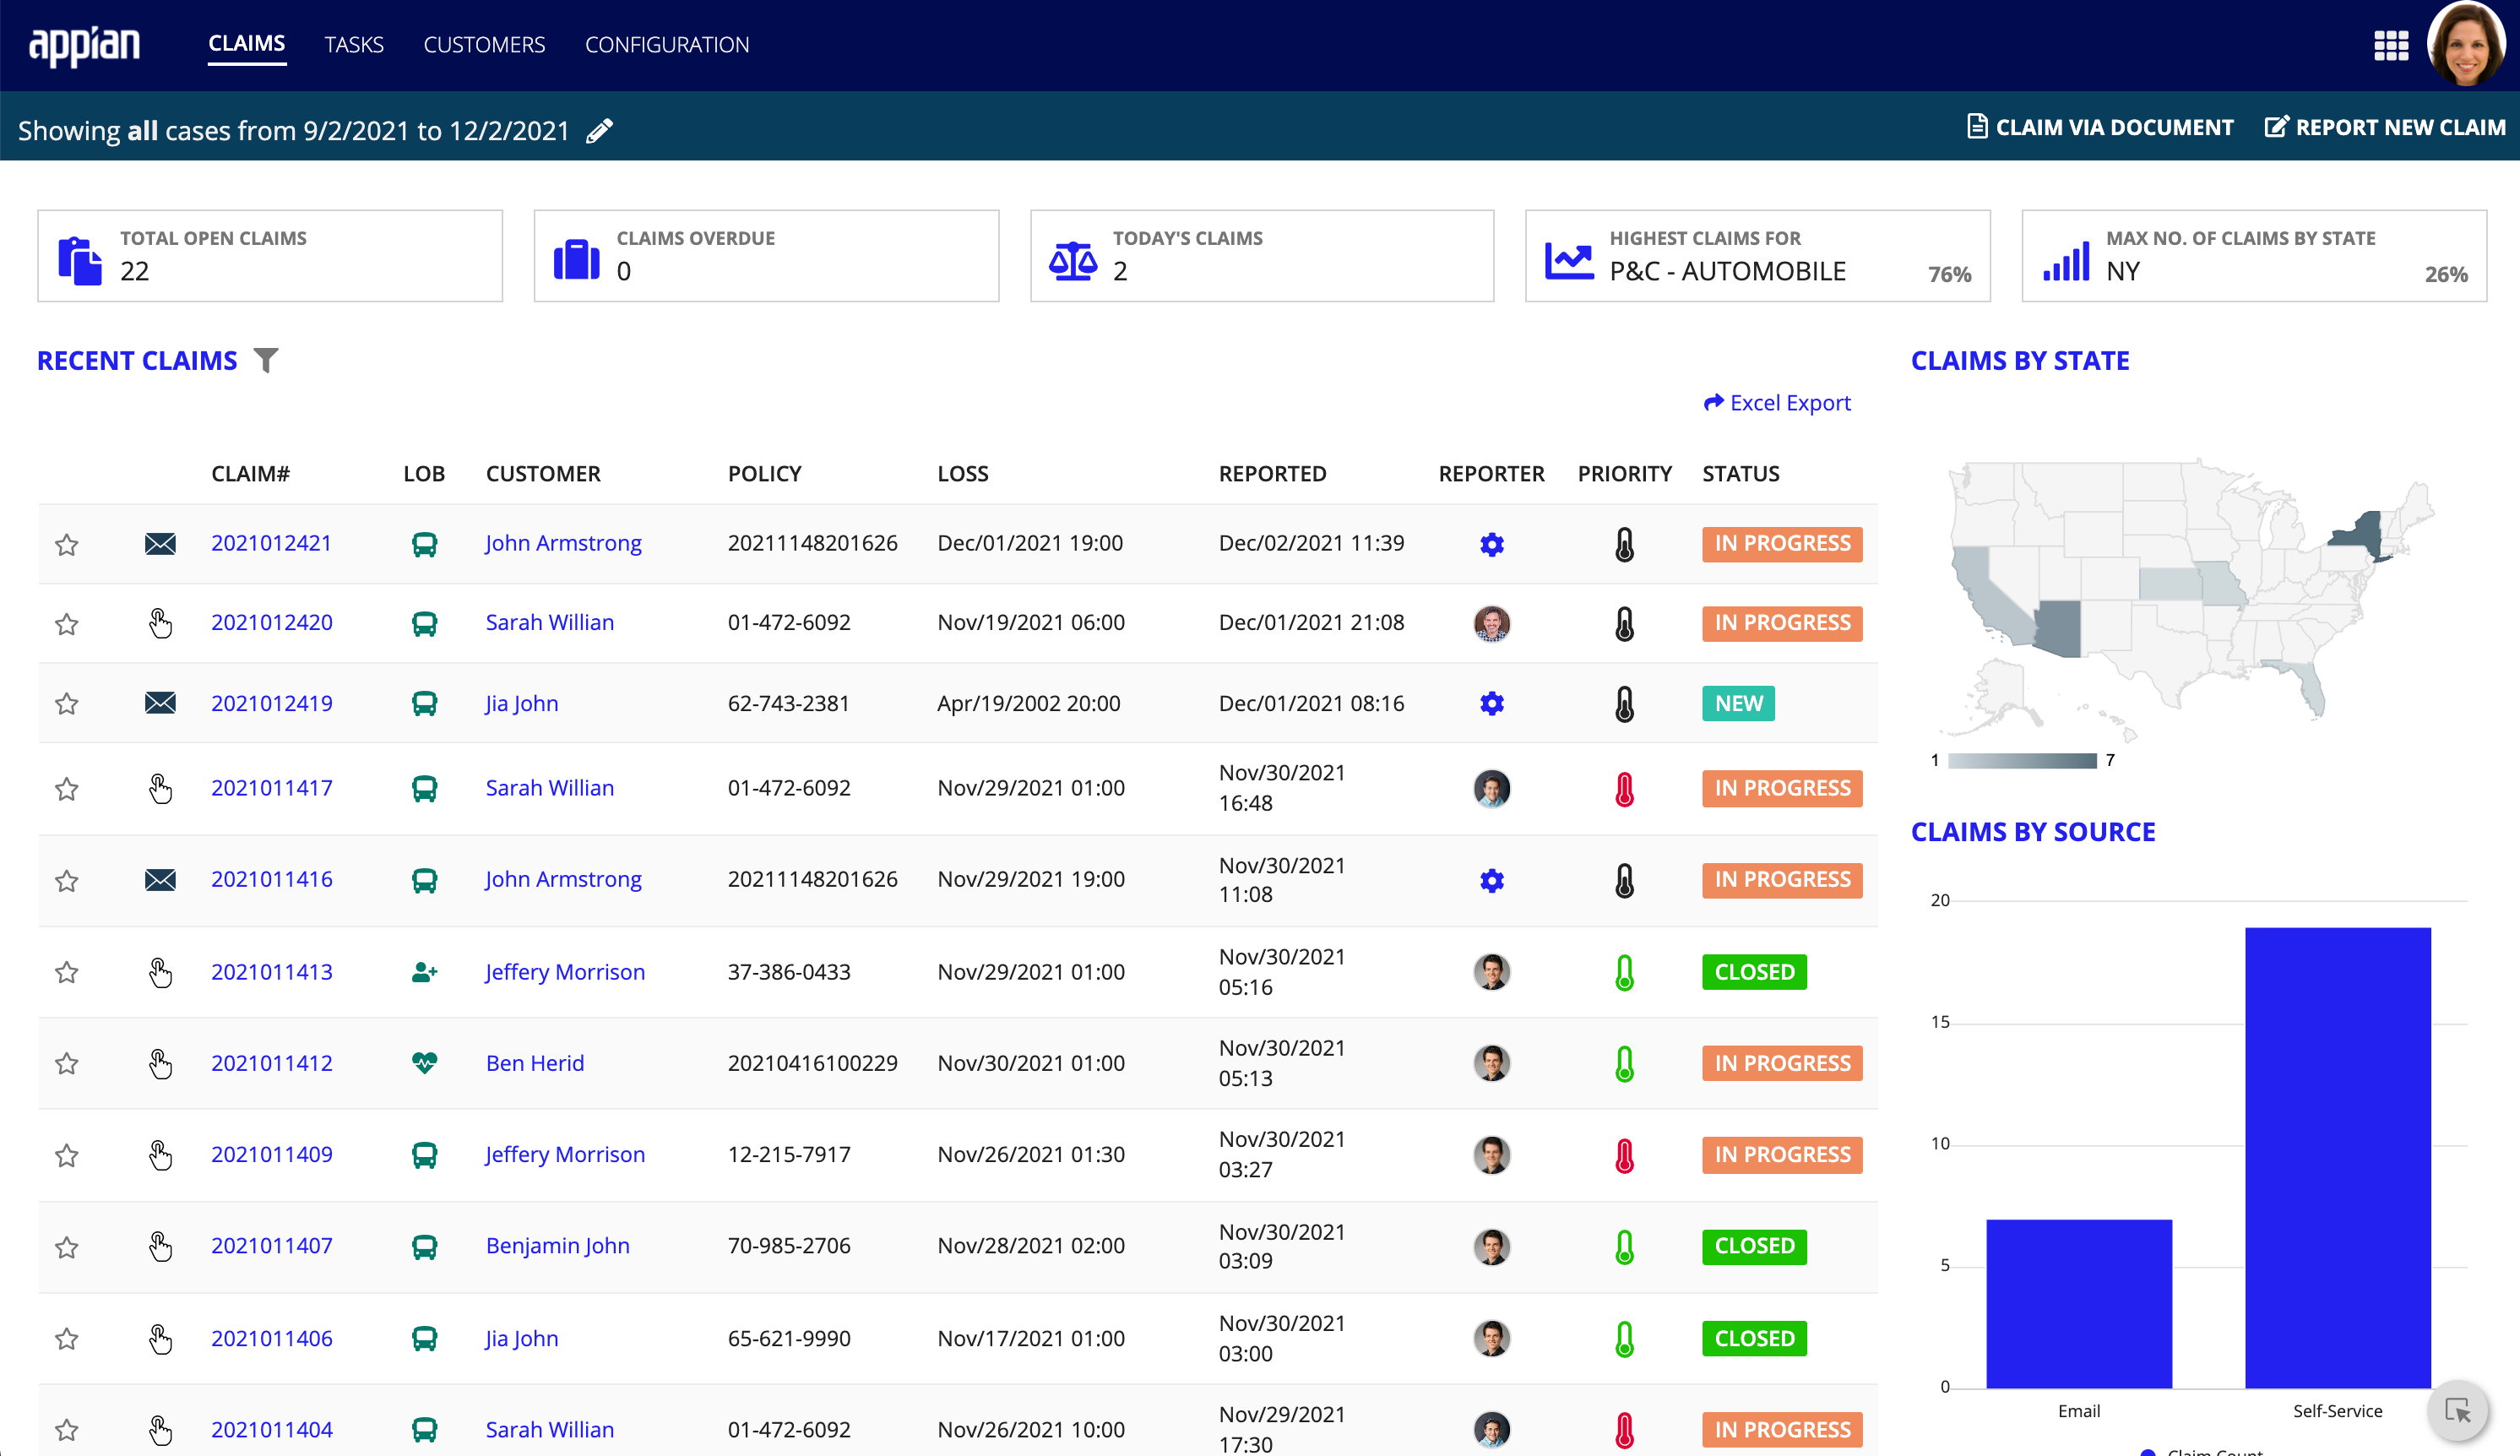Viewport: 2520px width, 1456px height.
Task: Click CLAIM VIA DOCUMENT button
Action: (2097, 128)
